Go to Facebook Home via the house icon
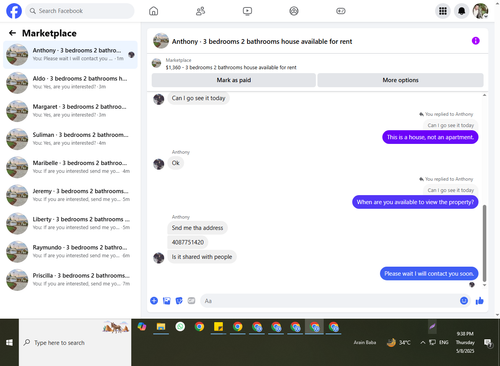Viewport: 500px width, 366px height. tap(153, 11)
